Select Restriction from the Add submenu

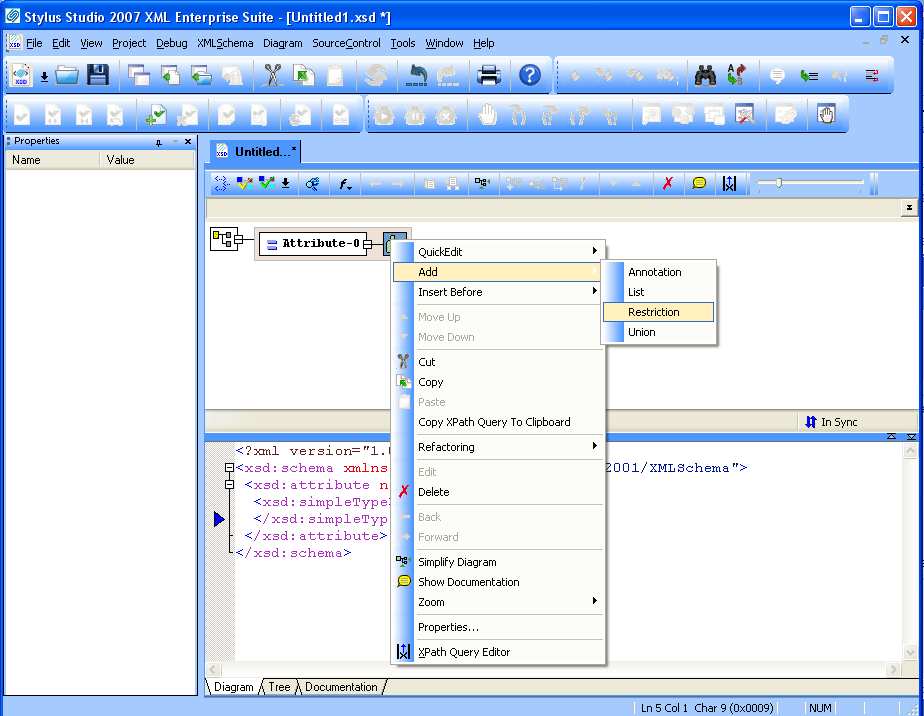(654, 312)
